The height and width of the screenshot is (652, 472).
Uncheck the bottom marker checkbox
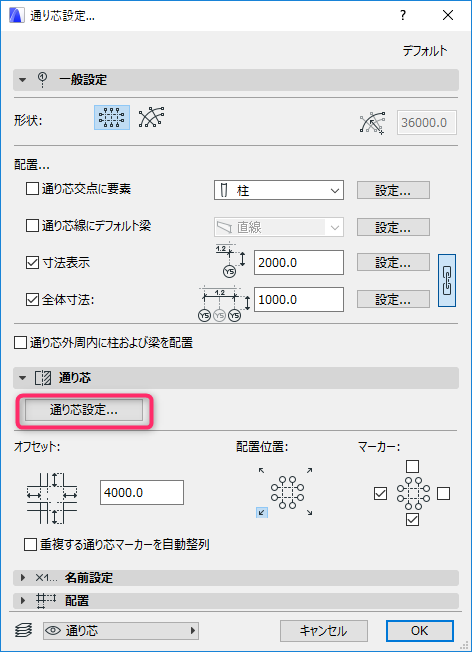(x=412, y=519)
